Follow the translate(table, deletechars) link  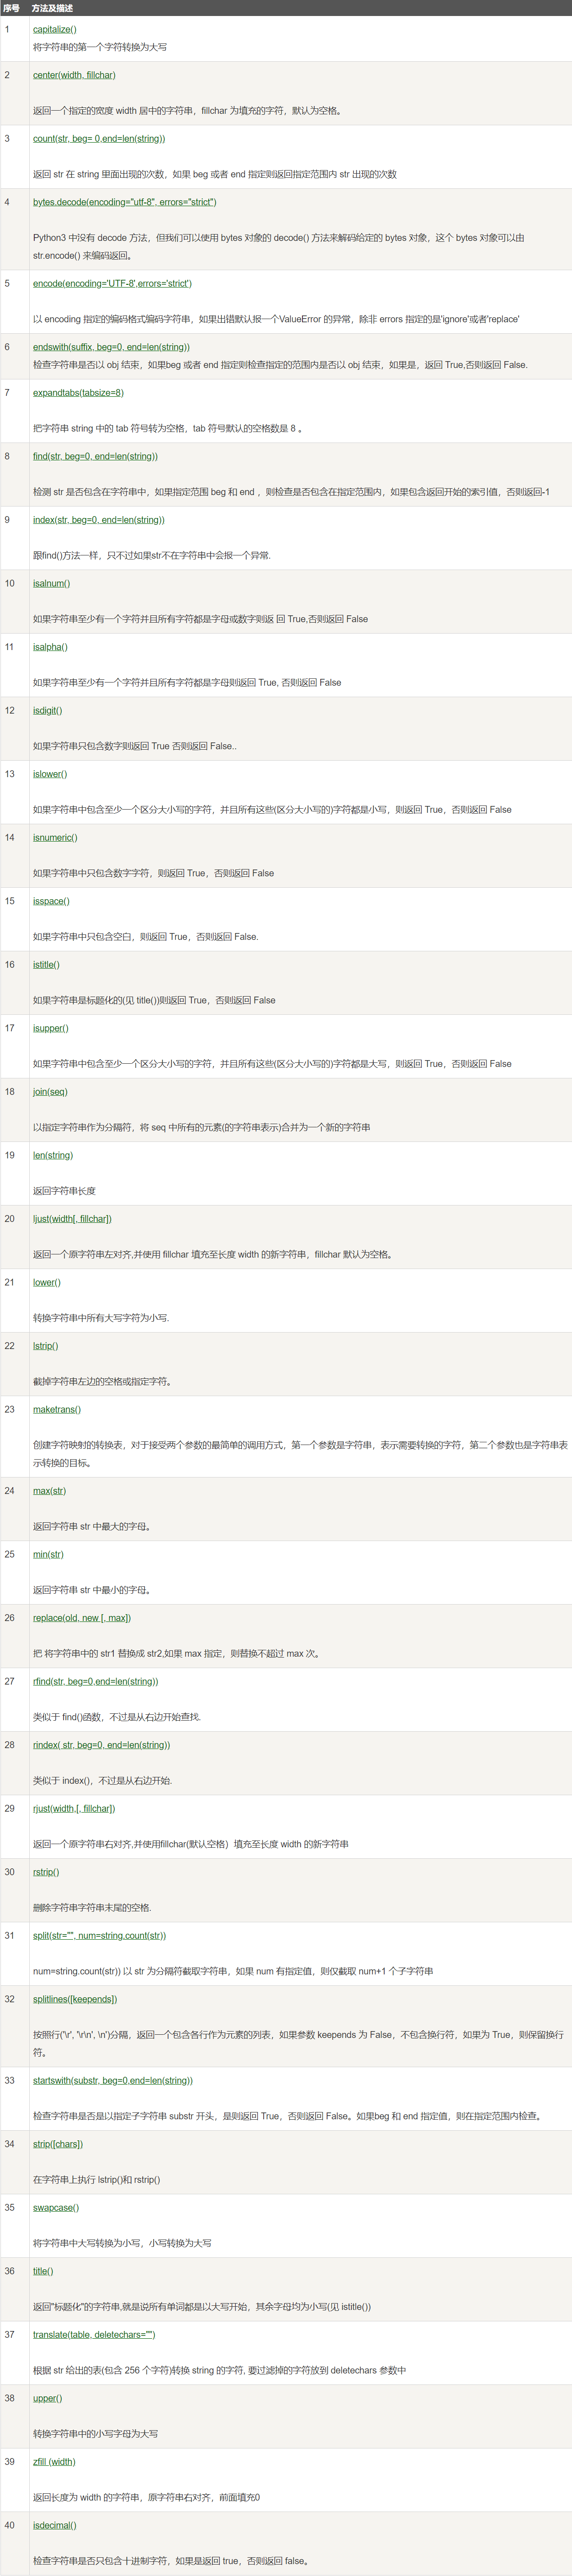pyautogui.click(x=94, y=2334)
